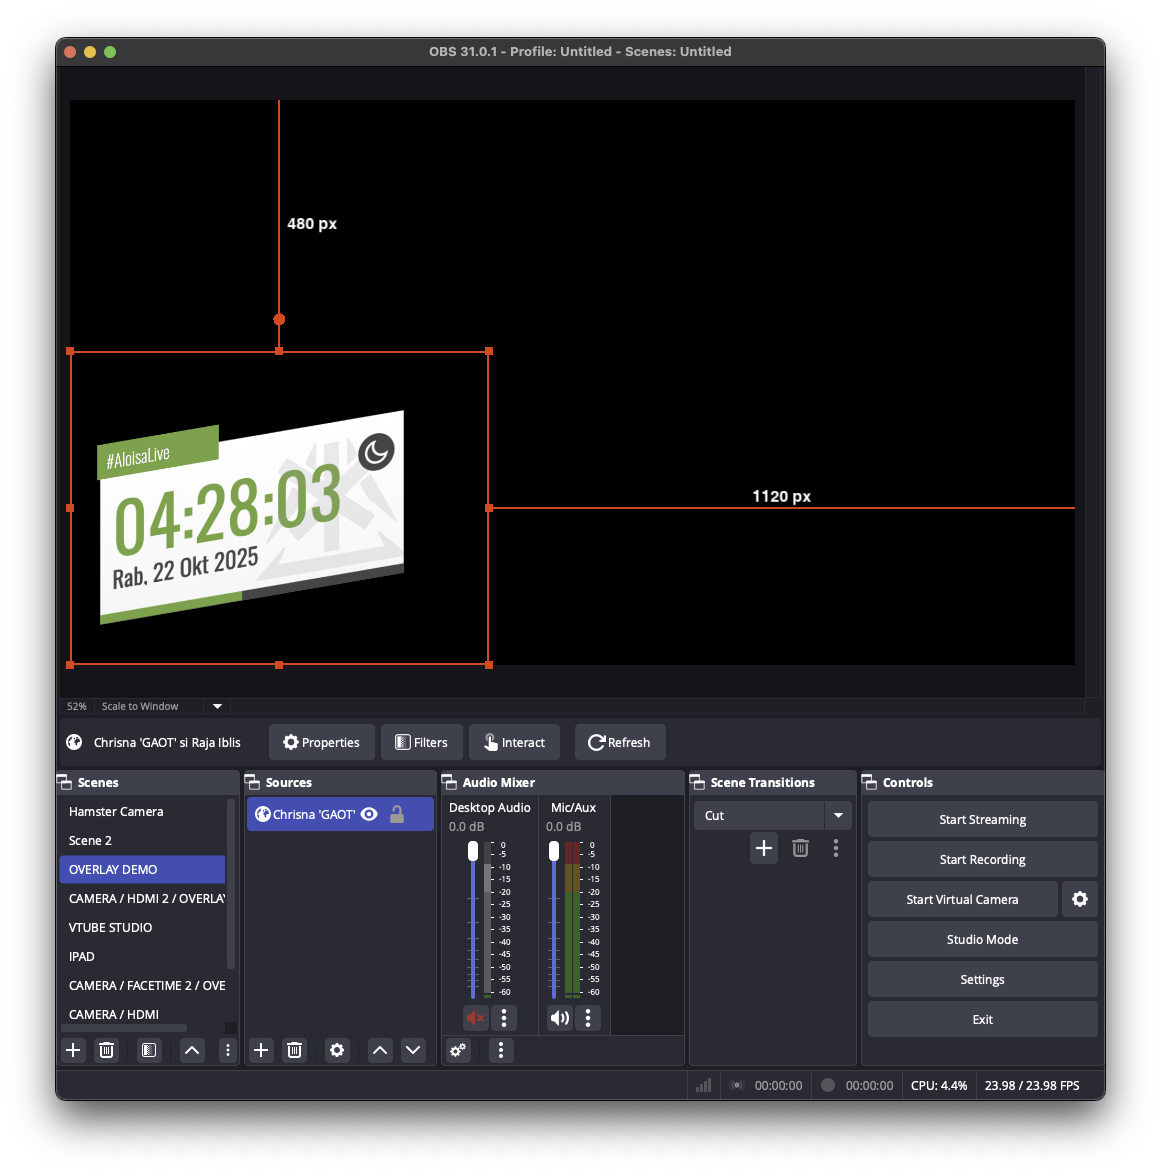Open Desktop Audio three-dot options menu

point(504,1018)
